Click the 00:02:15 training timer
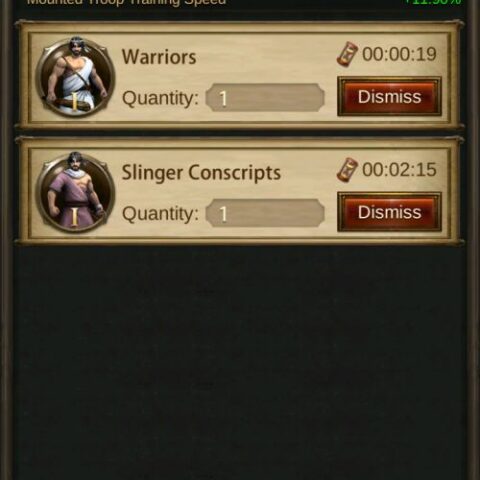Viewport: 480px width, 480px height. click(x=399, y=169)
